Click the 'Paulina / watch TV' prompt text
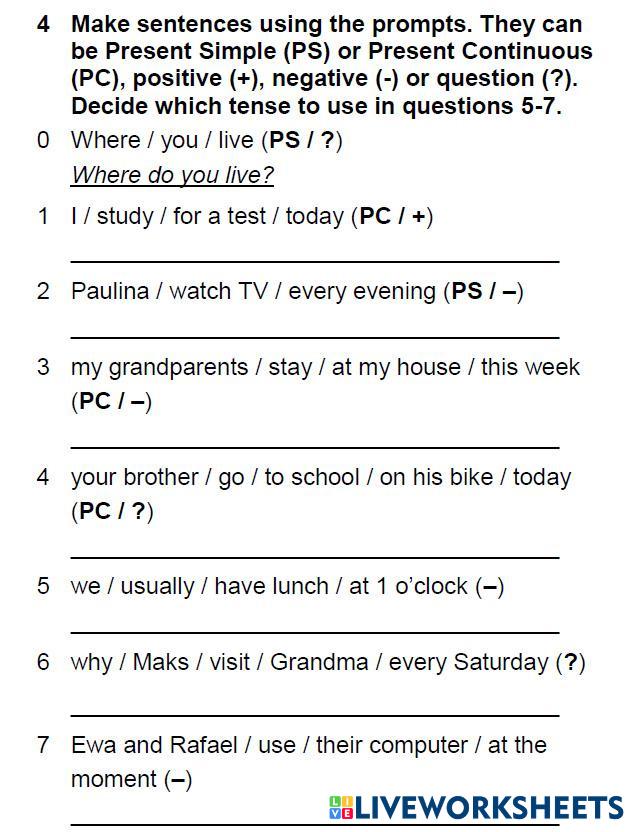 click(297, 291)
